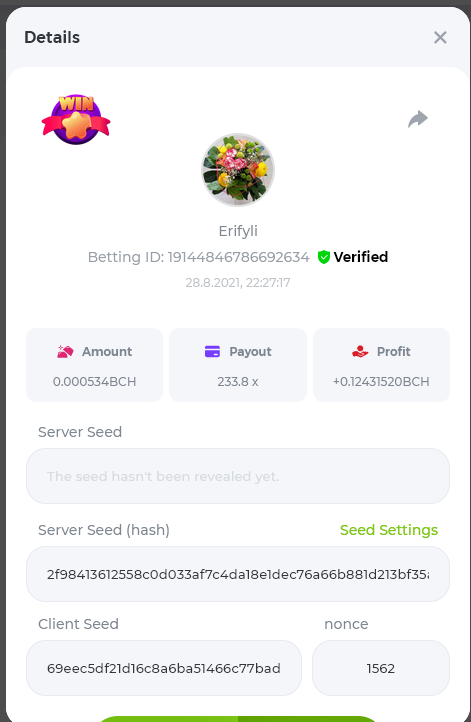471x722 pixels.
Task: Click the Client Seed field
Action: [164, 668]
